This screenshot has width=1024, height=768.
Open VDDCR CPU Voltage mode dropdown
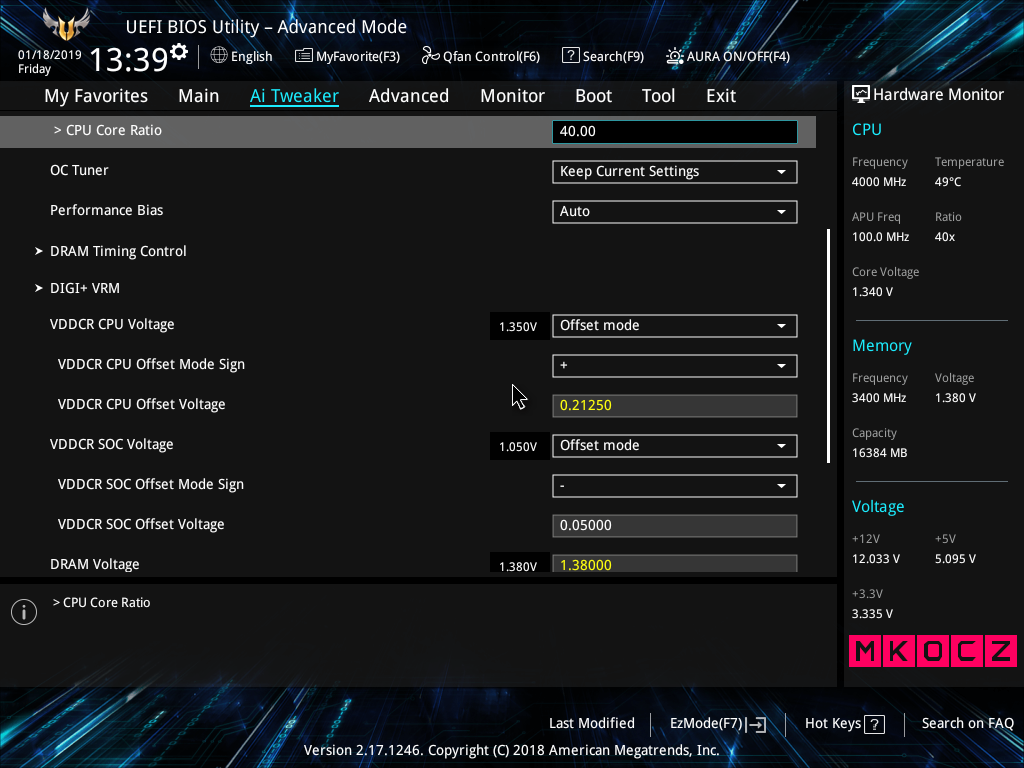[675, 326]
